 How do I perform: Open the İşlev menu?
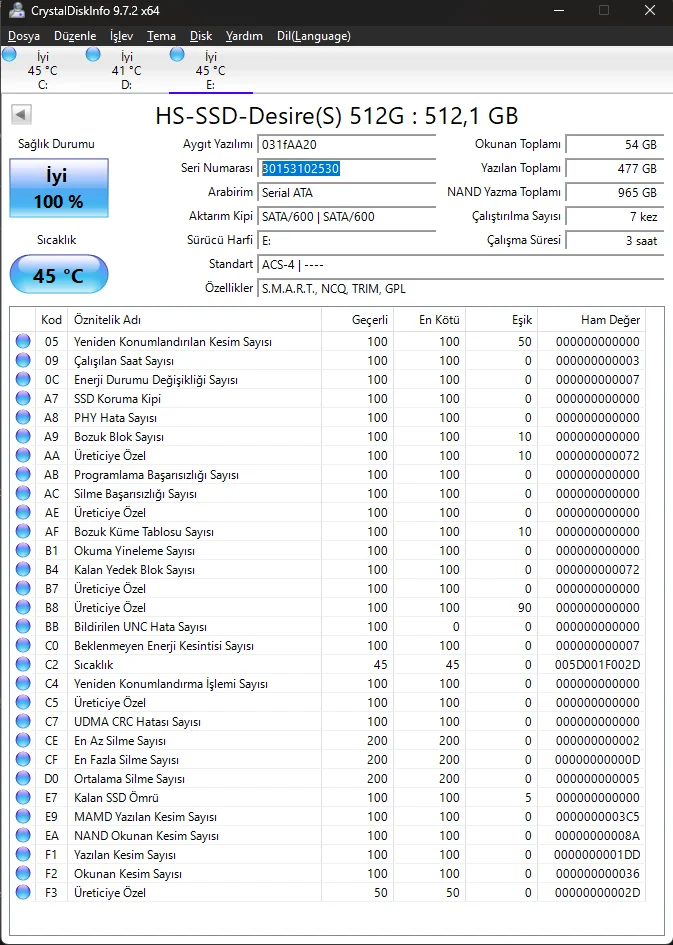tap(121, 36)
